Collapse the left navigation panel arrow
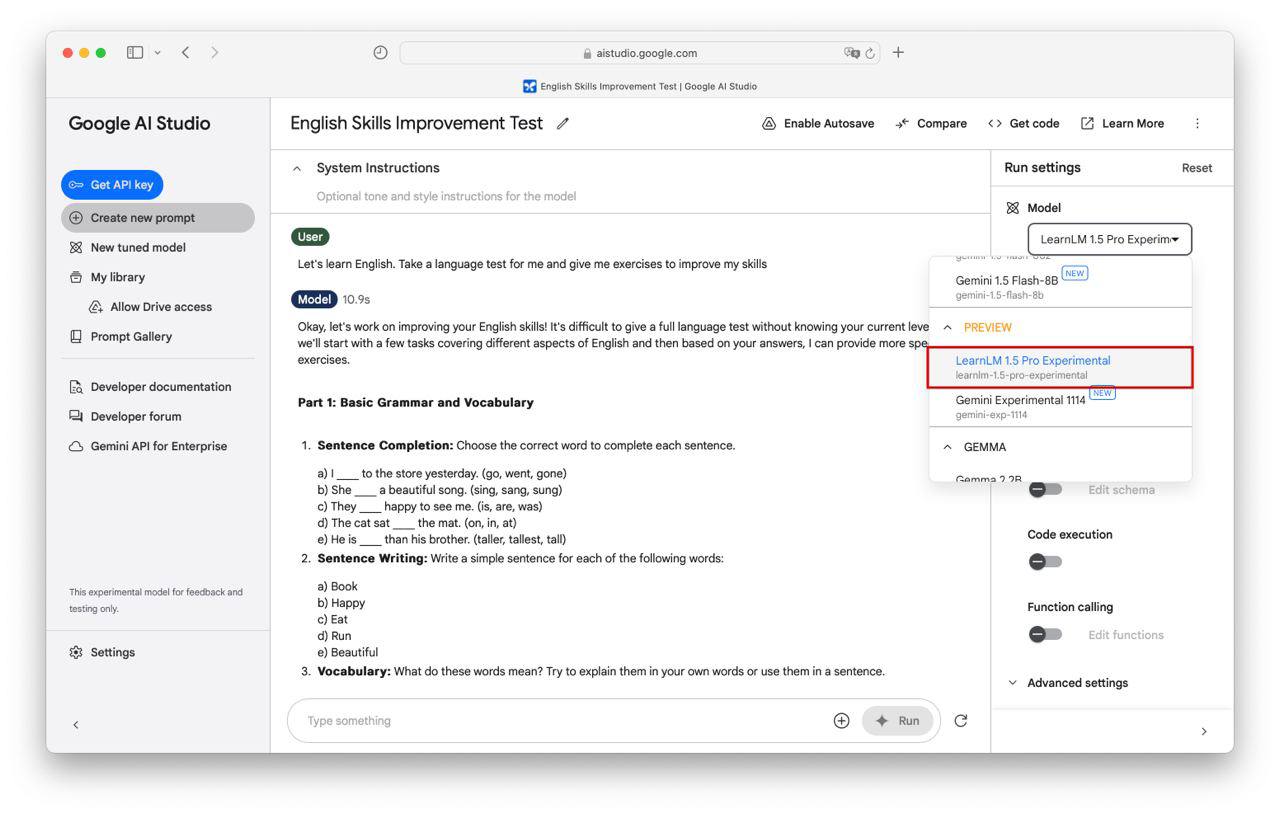 76,725
